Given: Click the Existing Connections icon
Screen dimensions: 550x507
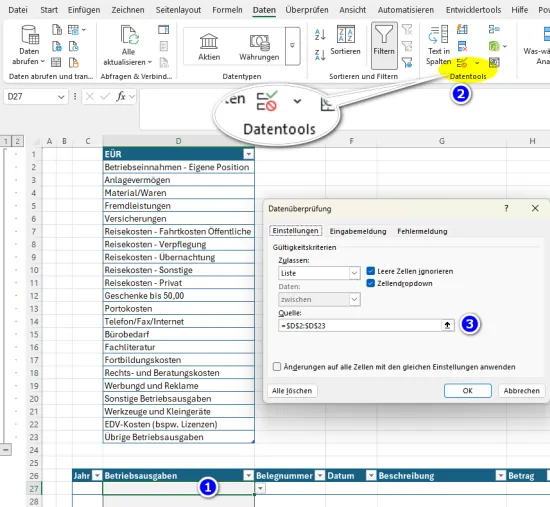Looking at the screenshot, I should 74,62.
